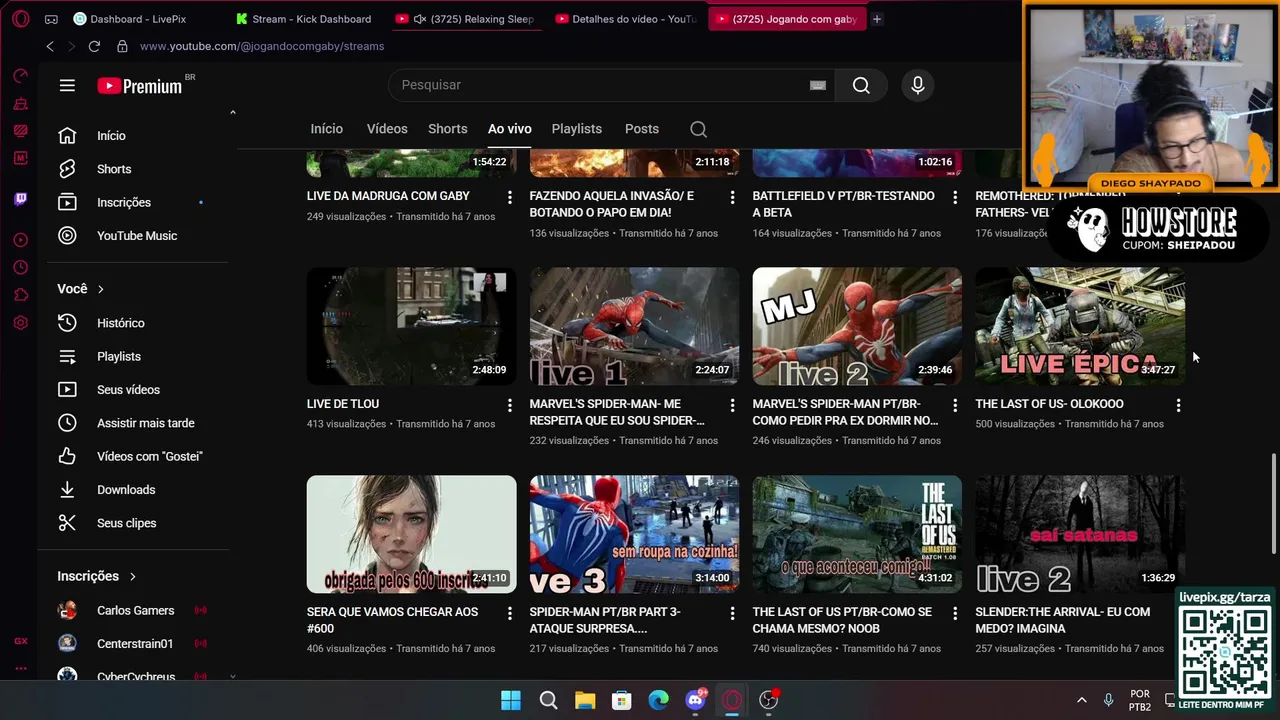This screenshot has height=720, width=1280.
Task: Open new tab with plus button
Action: point(877,19)
